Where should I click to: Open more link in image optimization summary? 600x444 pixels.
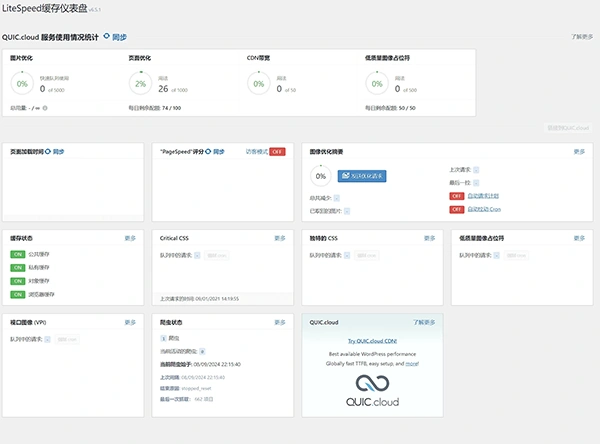(579, 152)
